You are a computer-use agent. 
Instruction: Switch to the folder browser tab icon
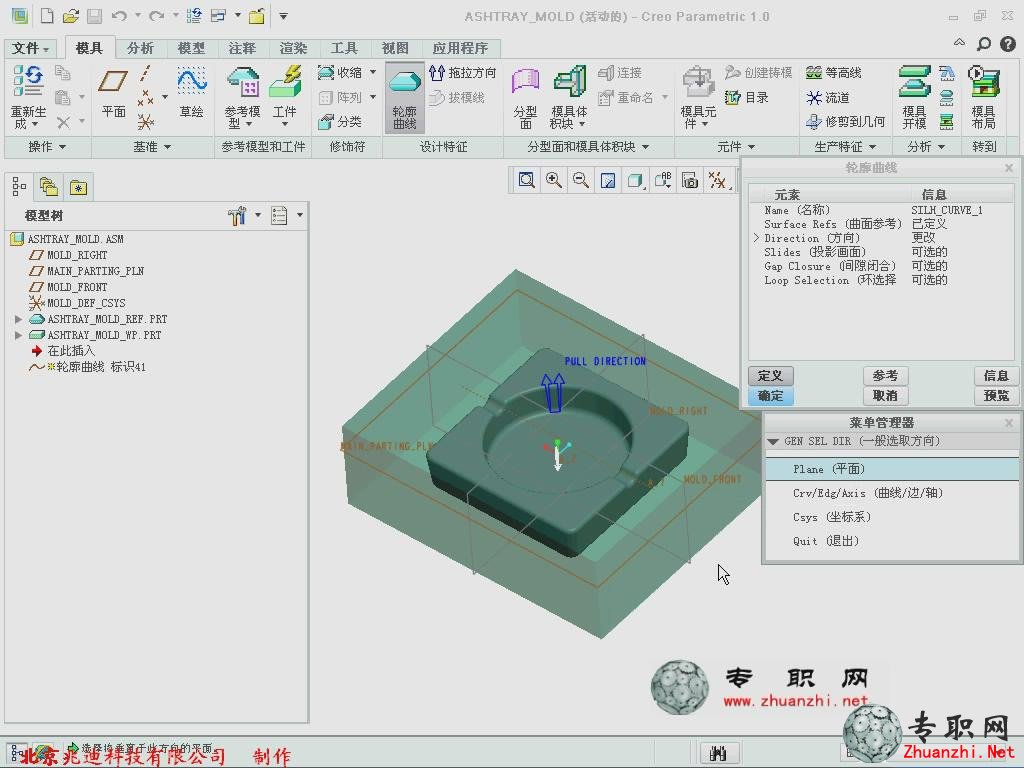coord(49,187)
